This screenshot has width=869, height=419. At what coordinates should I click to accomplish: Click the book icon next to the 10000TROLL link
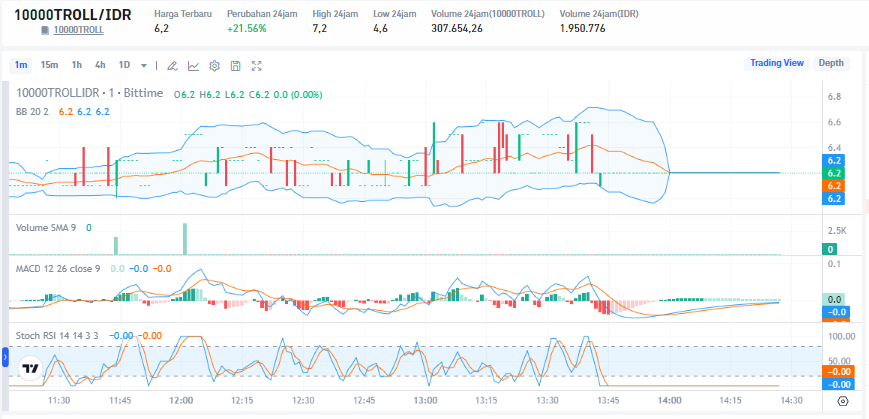click(x=45, y=30)
